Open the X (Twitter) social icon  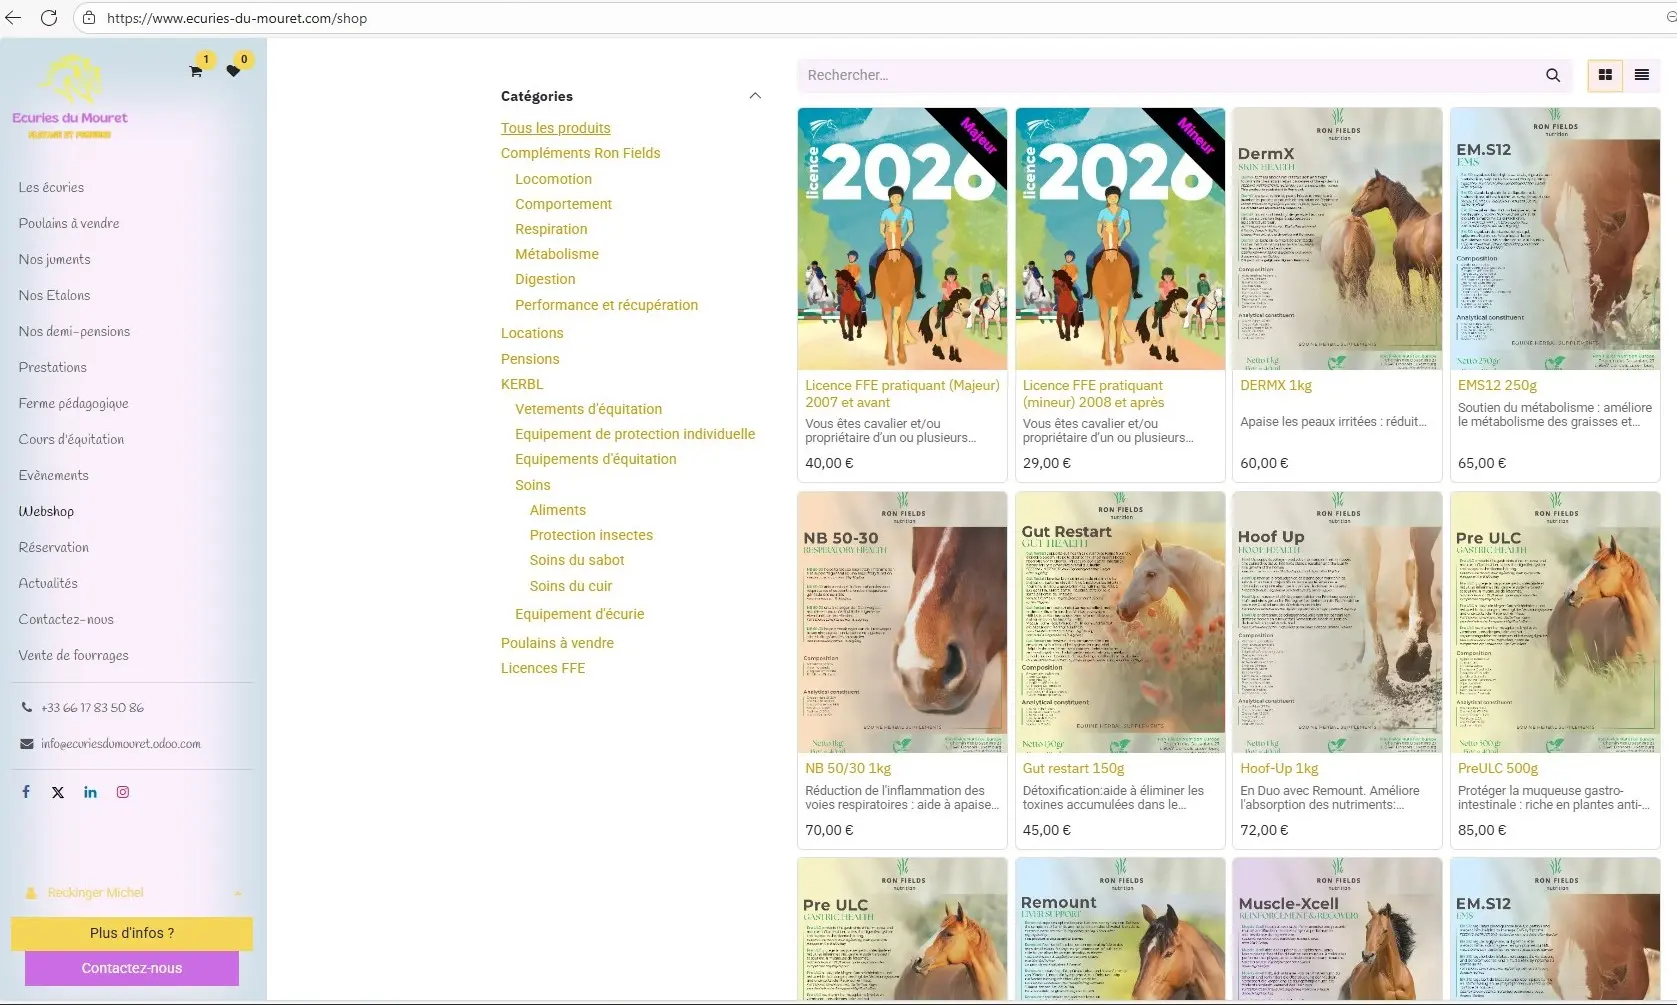(x=58, y=792)
